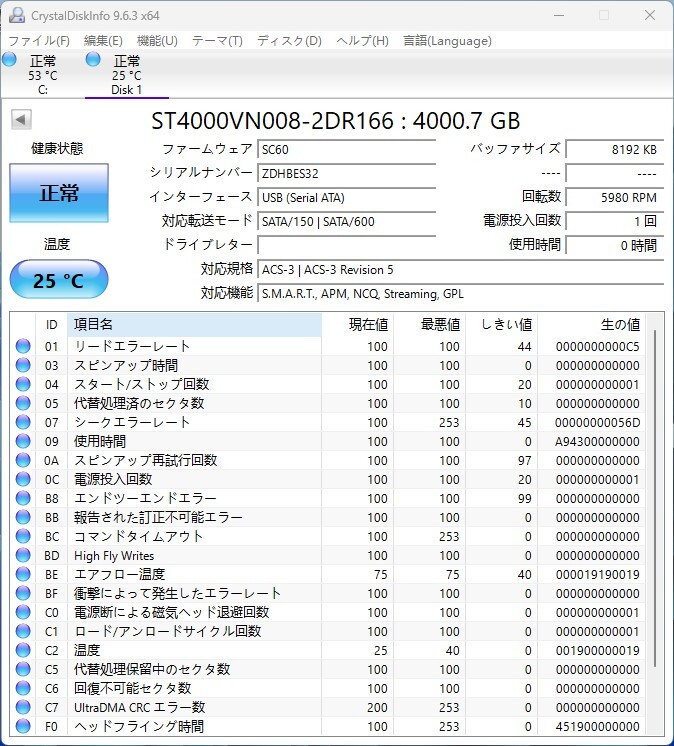Switch to the C: drive tab
Viewport: 674px width, 746px height.
click(42, 75)
